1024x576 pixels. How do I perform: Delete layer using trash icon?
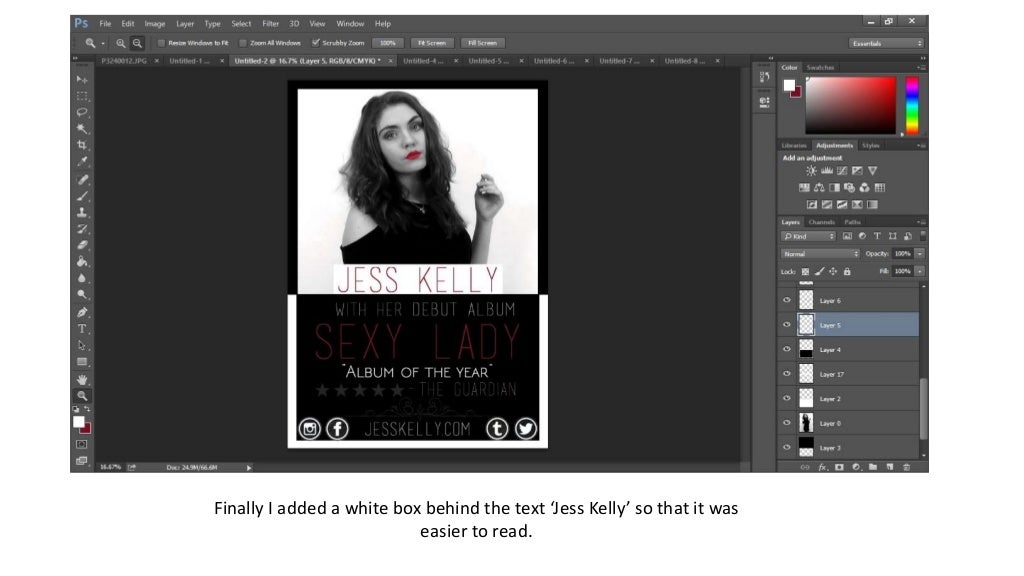point(906,466)
